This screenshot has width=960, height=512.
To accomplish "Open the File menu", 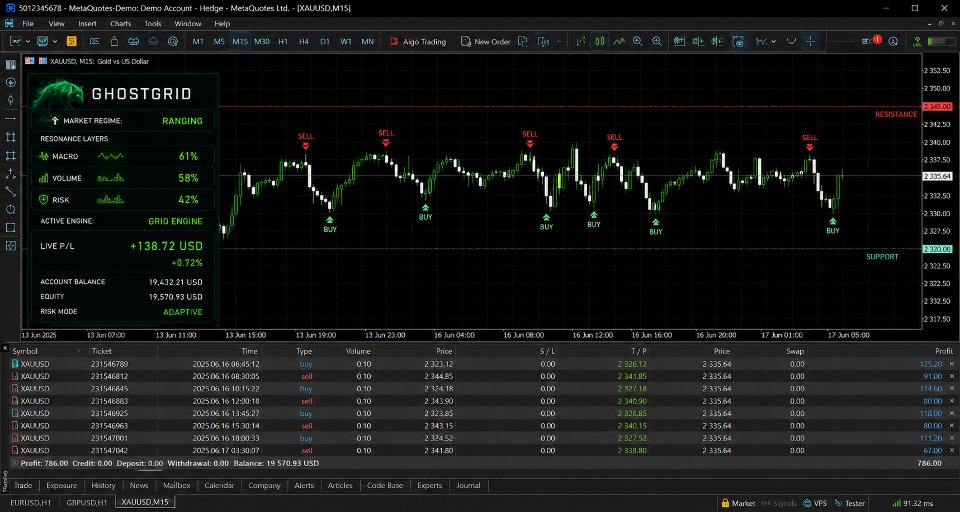I will point(28,23).
